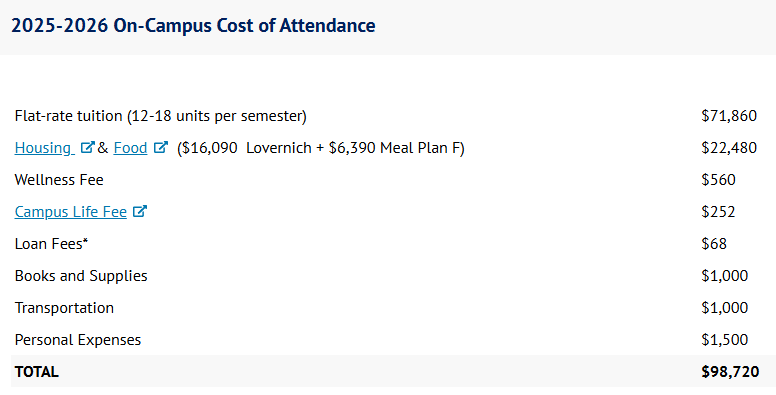Click the Transportation row label
The image size is (776, 395).
[64, 308]
